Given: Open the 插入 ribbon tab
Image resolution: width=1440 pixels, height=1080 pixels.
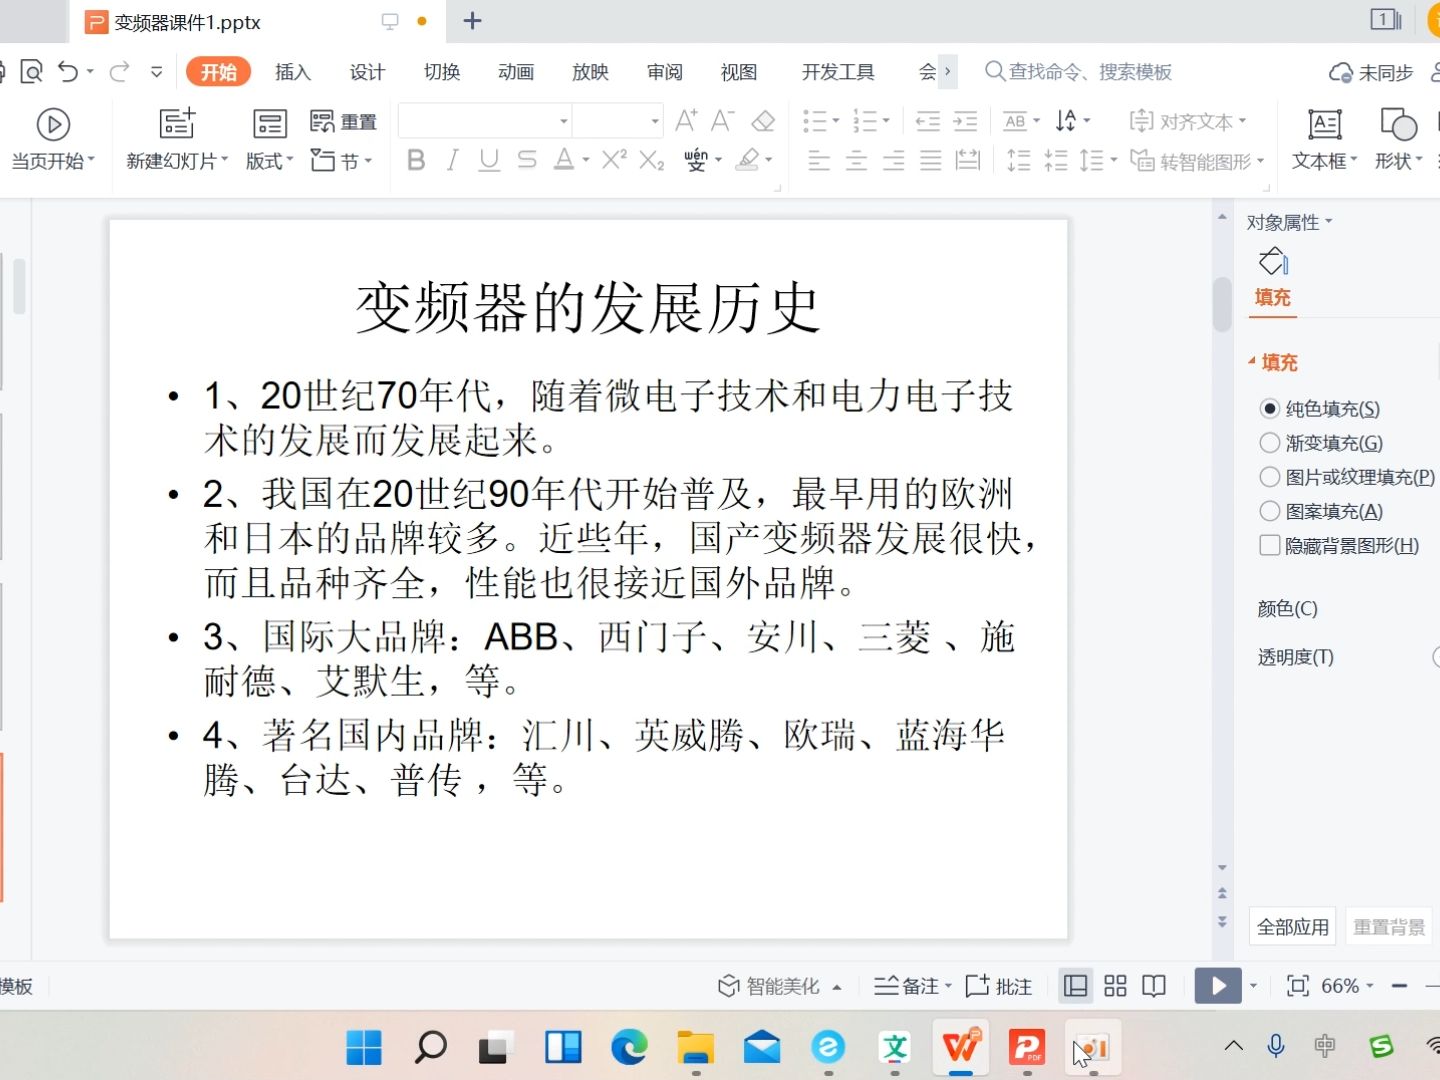Looking at the screenshot, I should point(293,71).
